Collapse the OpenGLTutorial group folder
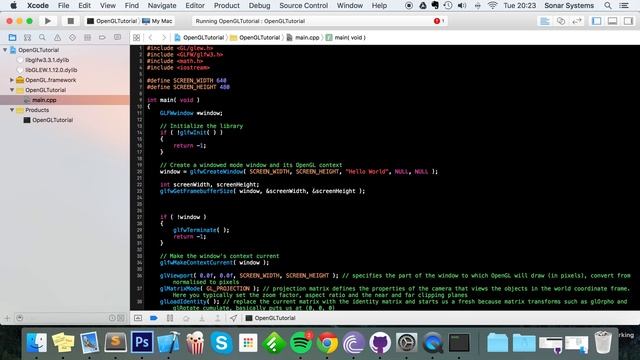 (x=12, y=90)
